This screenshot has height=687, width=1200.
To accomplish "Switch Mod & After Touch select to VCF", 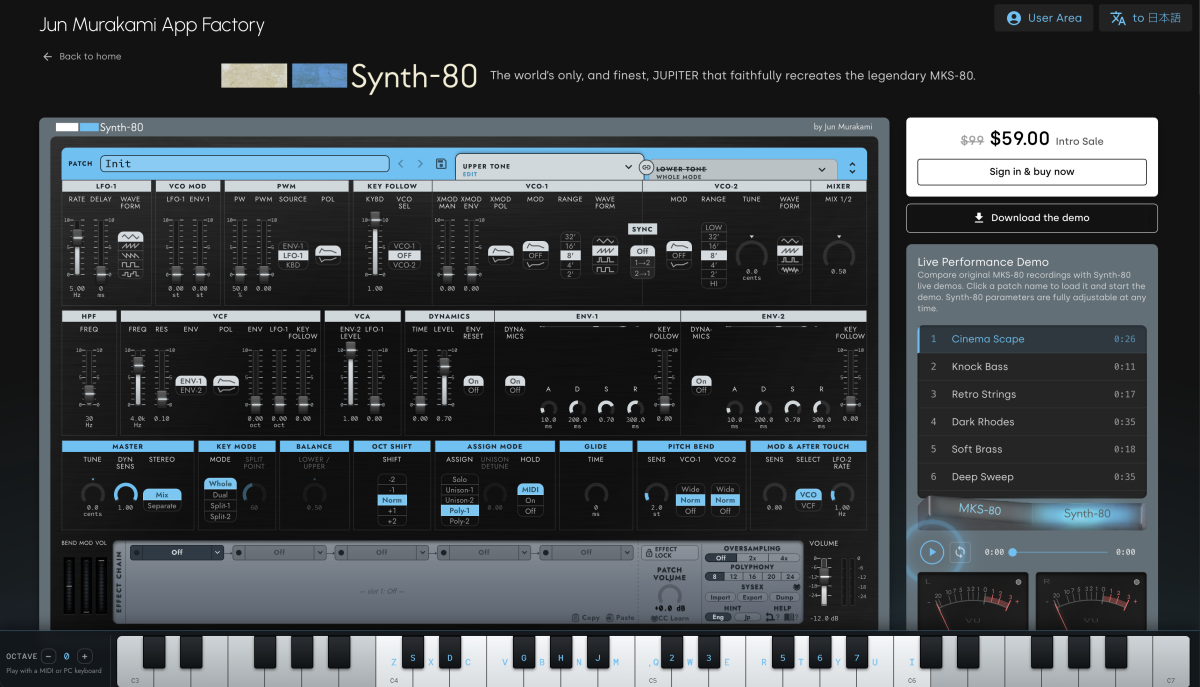I will pyautogui.click(x=808, y=506).
